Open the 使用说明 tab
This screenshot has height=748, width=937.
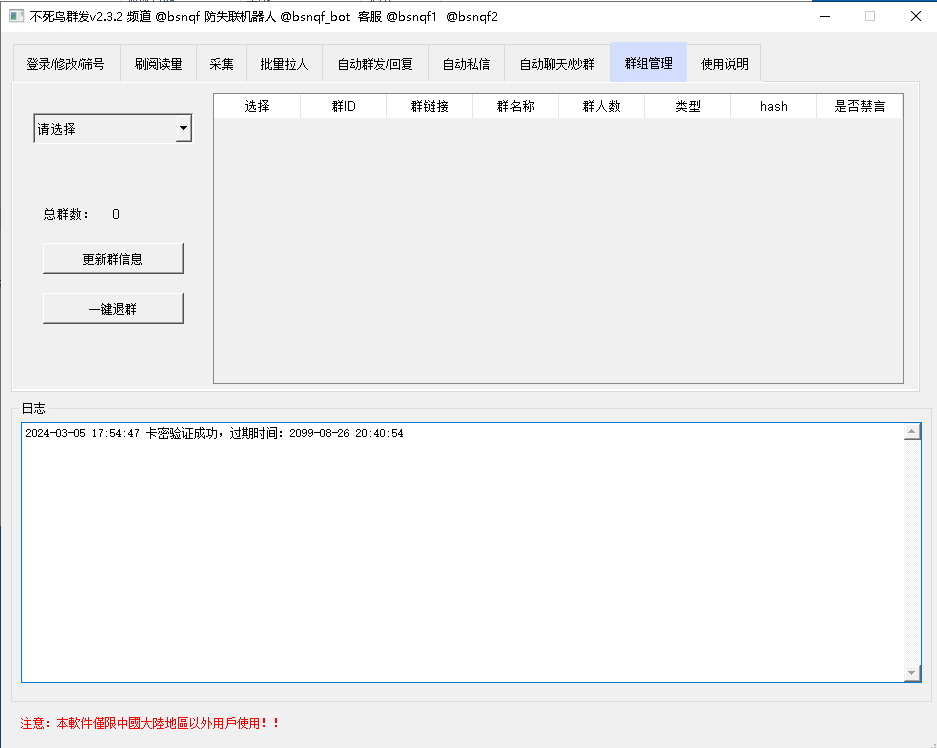[x=724, y=64]
